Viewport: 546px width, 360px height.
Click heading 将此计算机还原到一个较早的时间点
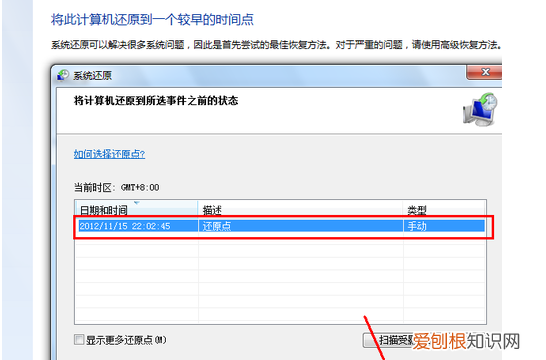pyautogui.click(x=153, y=19)
